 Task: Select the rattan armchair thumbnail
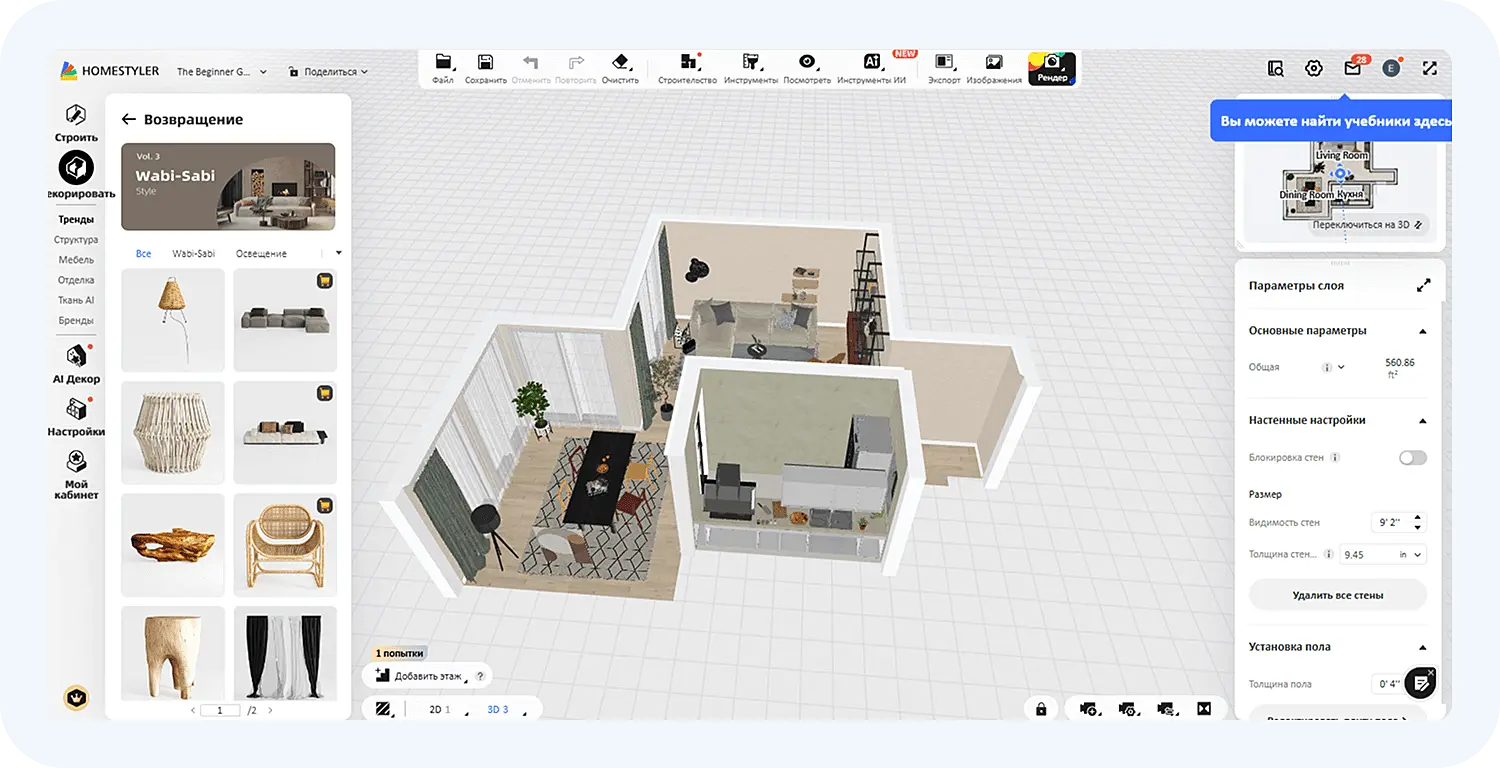pyautogui.click(x=285, y=545)
